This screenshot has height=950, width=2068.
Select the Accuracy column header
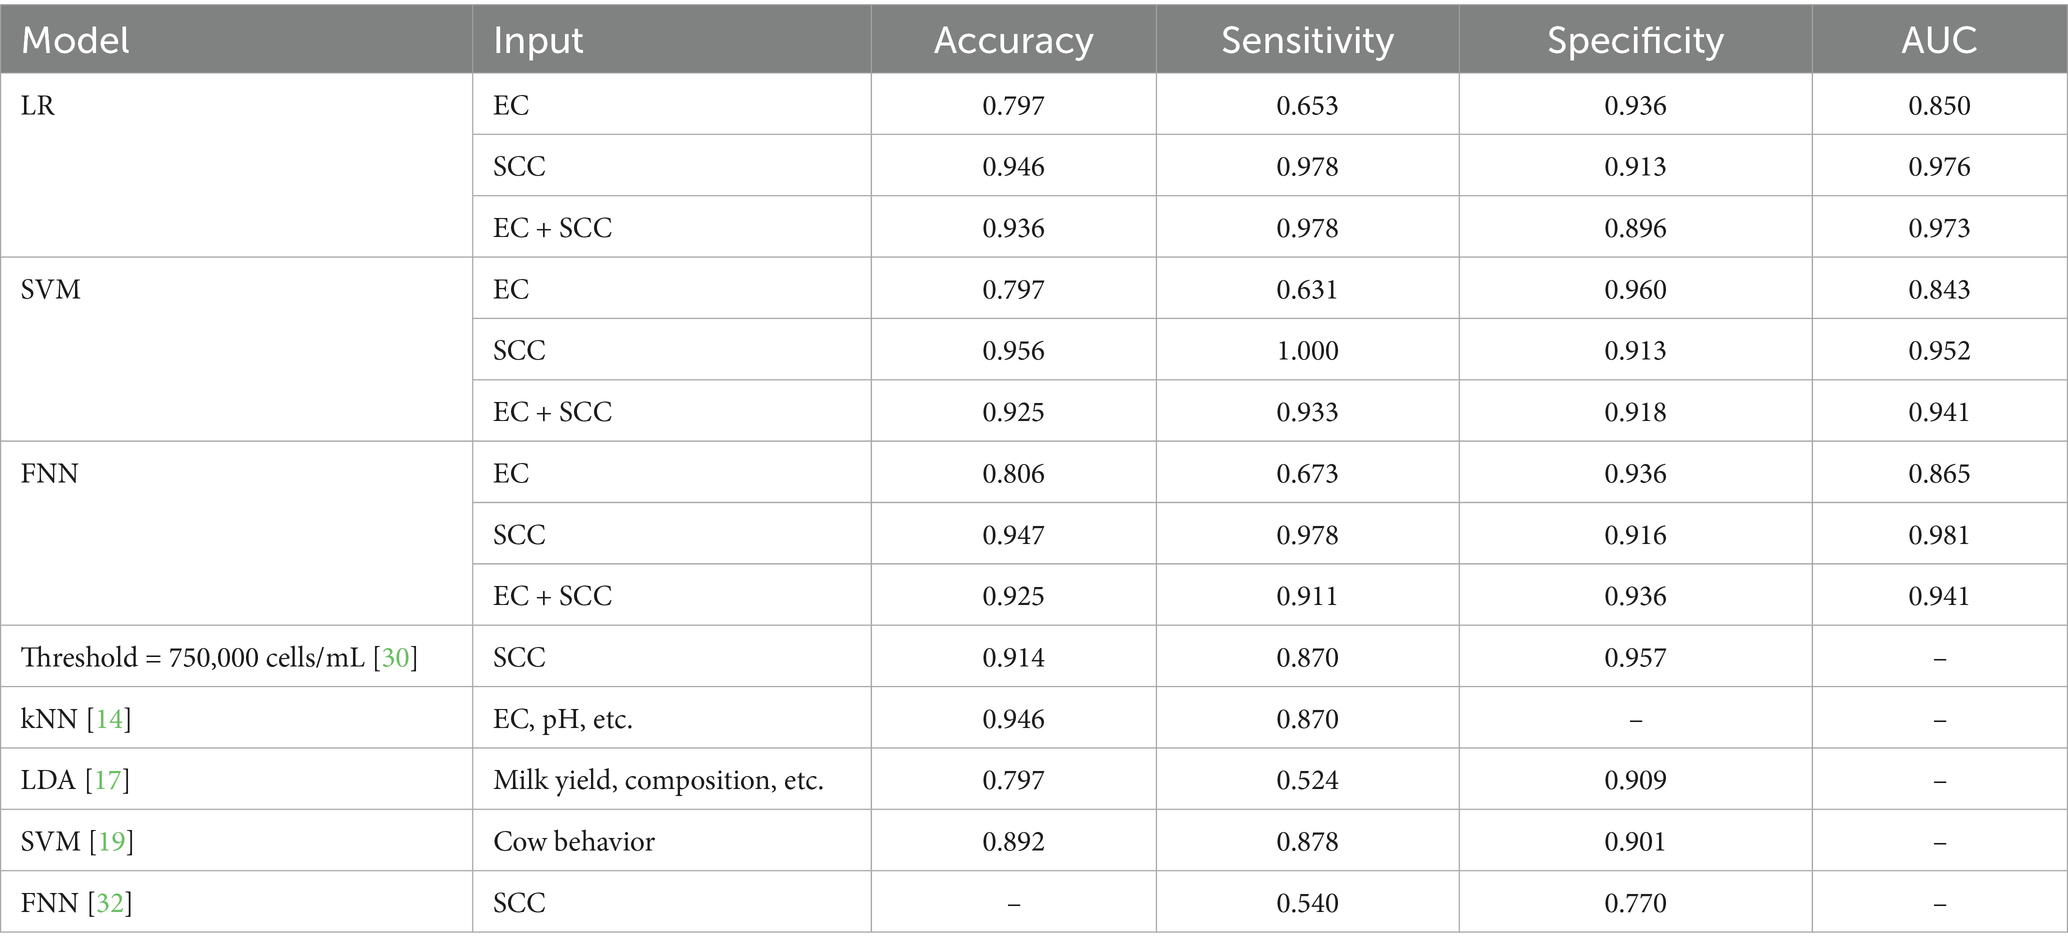click(1013, 40)
